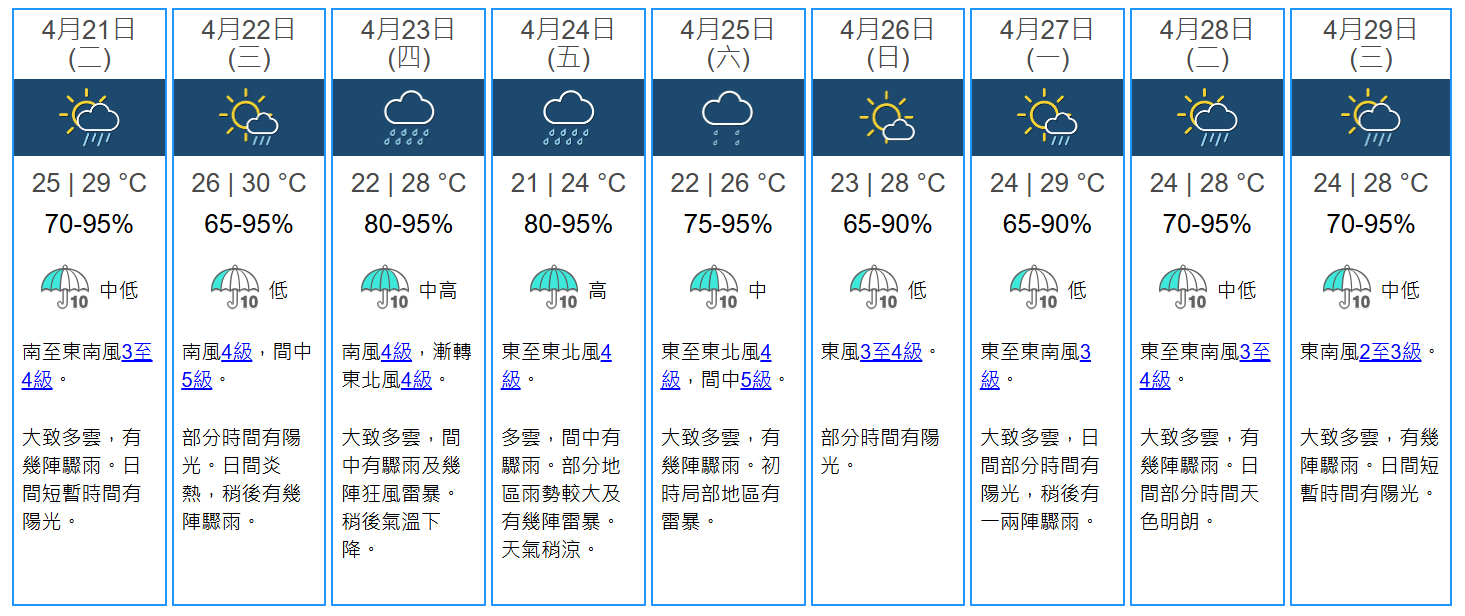Select the 4月24日 (五) date header
The width and height of the screenshot is (1465, 616).
pos(568,44)
